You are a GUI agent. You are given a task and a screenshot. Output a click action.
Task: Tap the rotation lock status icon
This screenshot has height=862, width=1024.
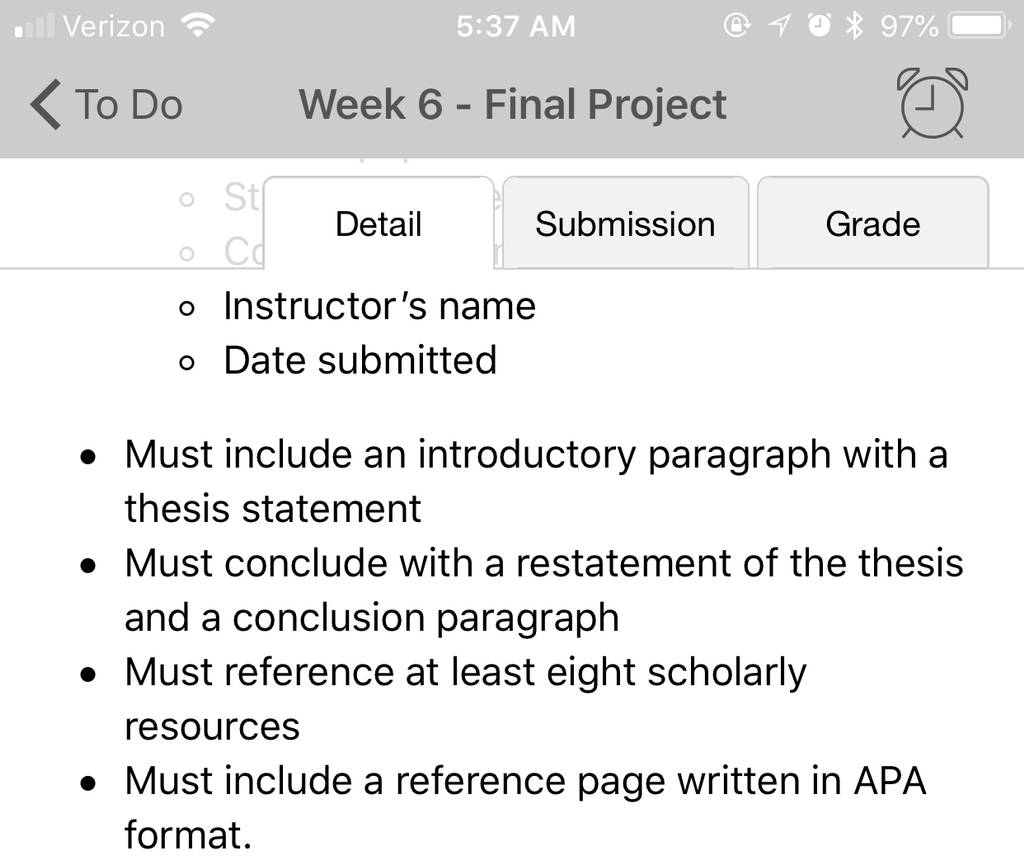pyautogui.click(x=737, y=25)
